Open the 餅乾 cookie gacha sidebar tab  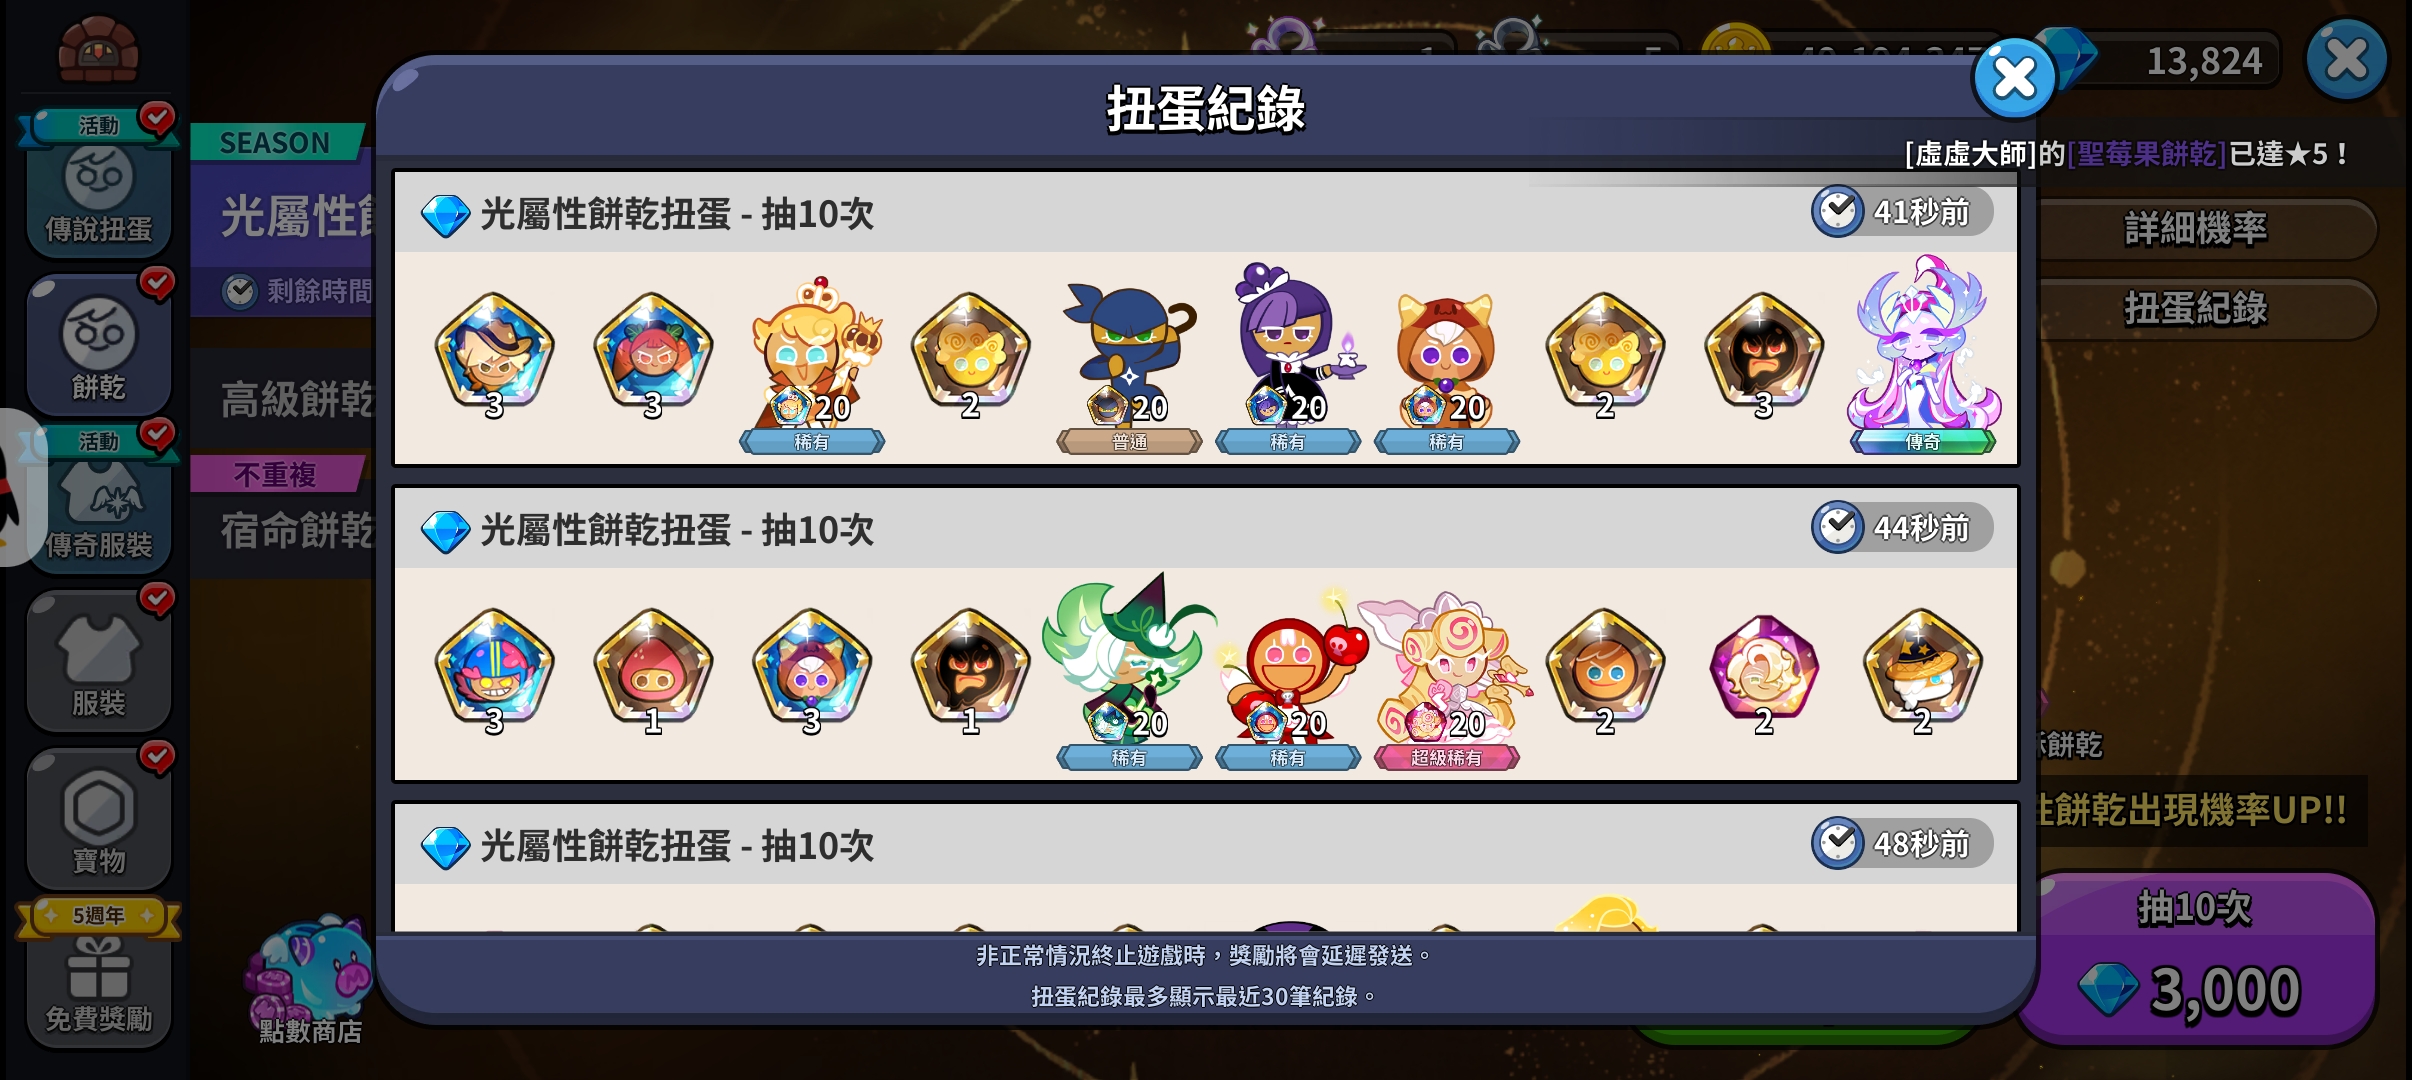click(x=98, y=345)
